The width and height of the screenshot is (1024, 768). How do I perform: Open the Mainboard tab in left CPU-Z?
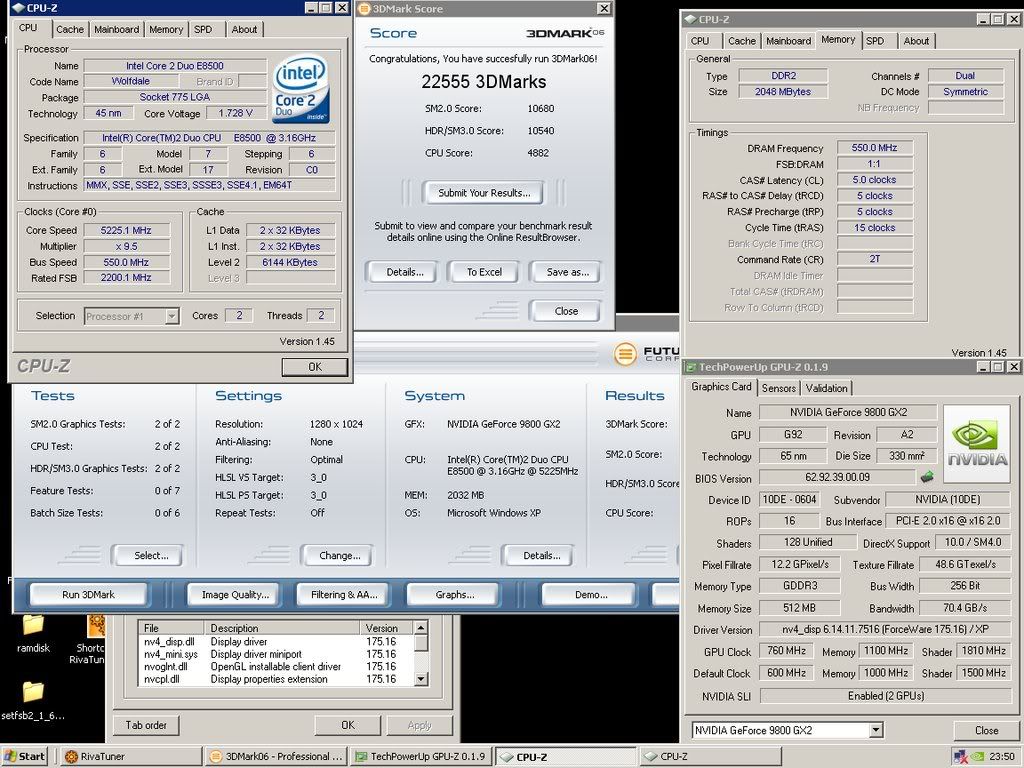point(116,29)
